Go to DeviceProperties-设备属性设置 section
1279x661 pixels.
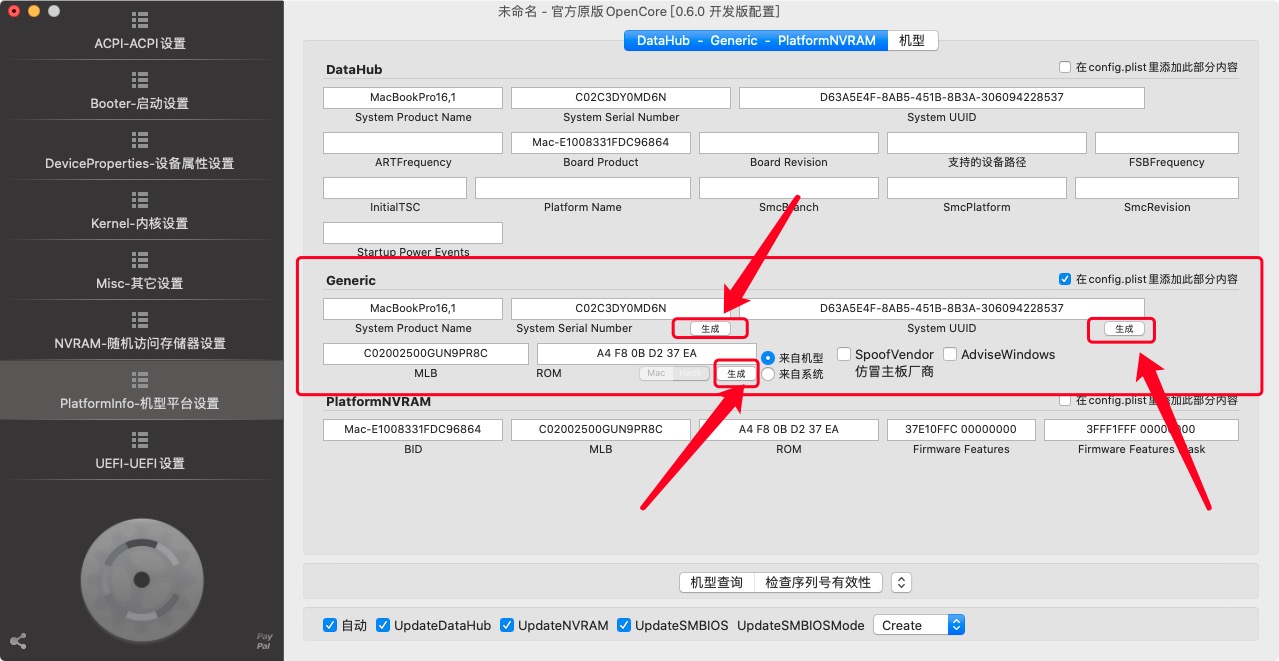pyautogui.click(x=140, y=151)
